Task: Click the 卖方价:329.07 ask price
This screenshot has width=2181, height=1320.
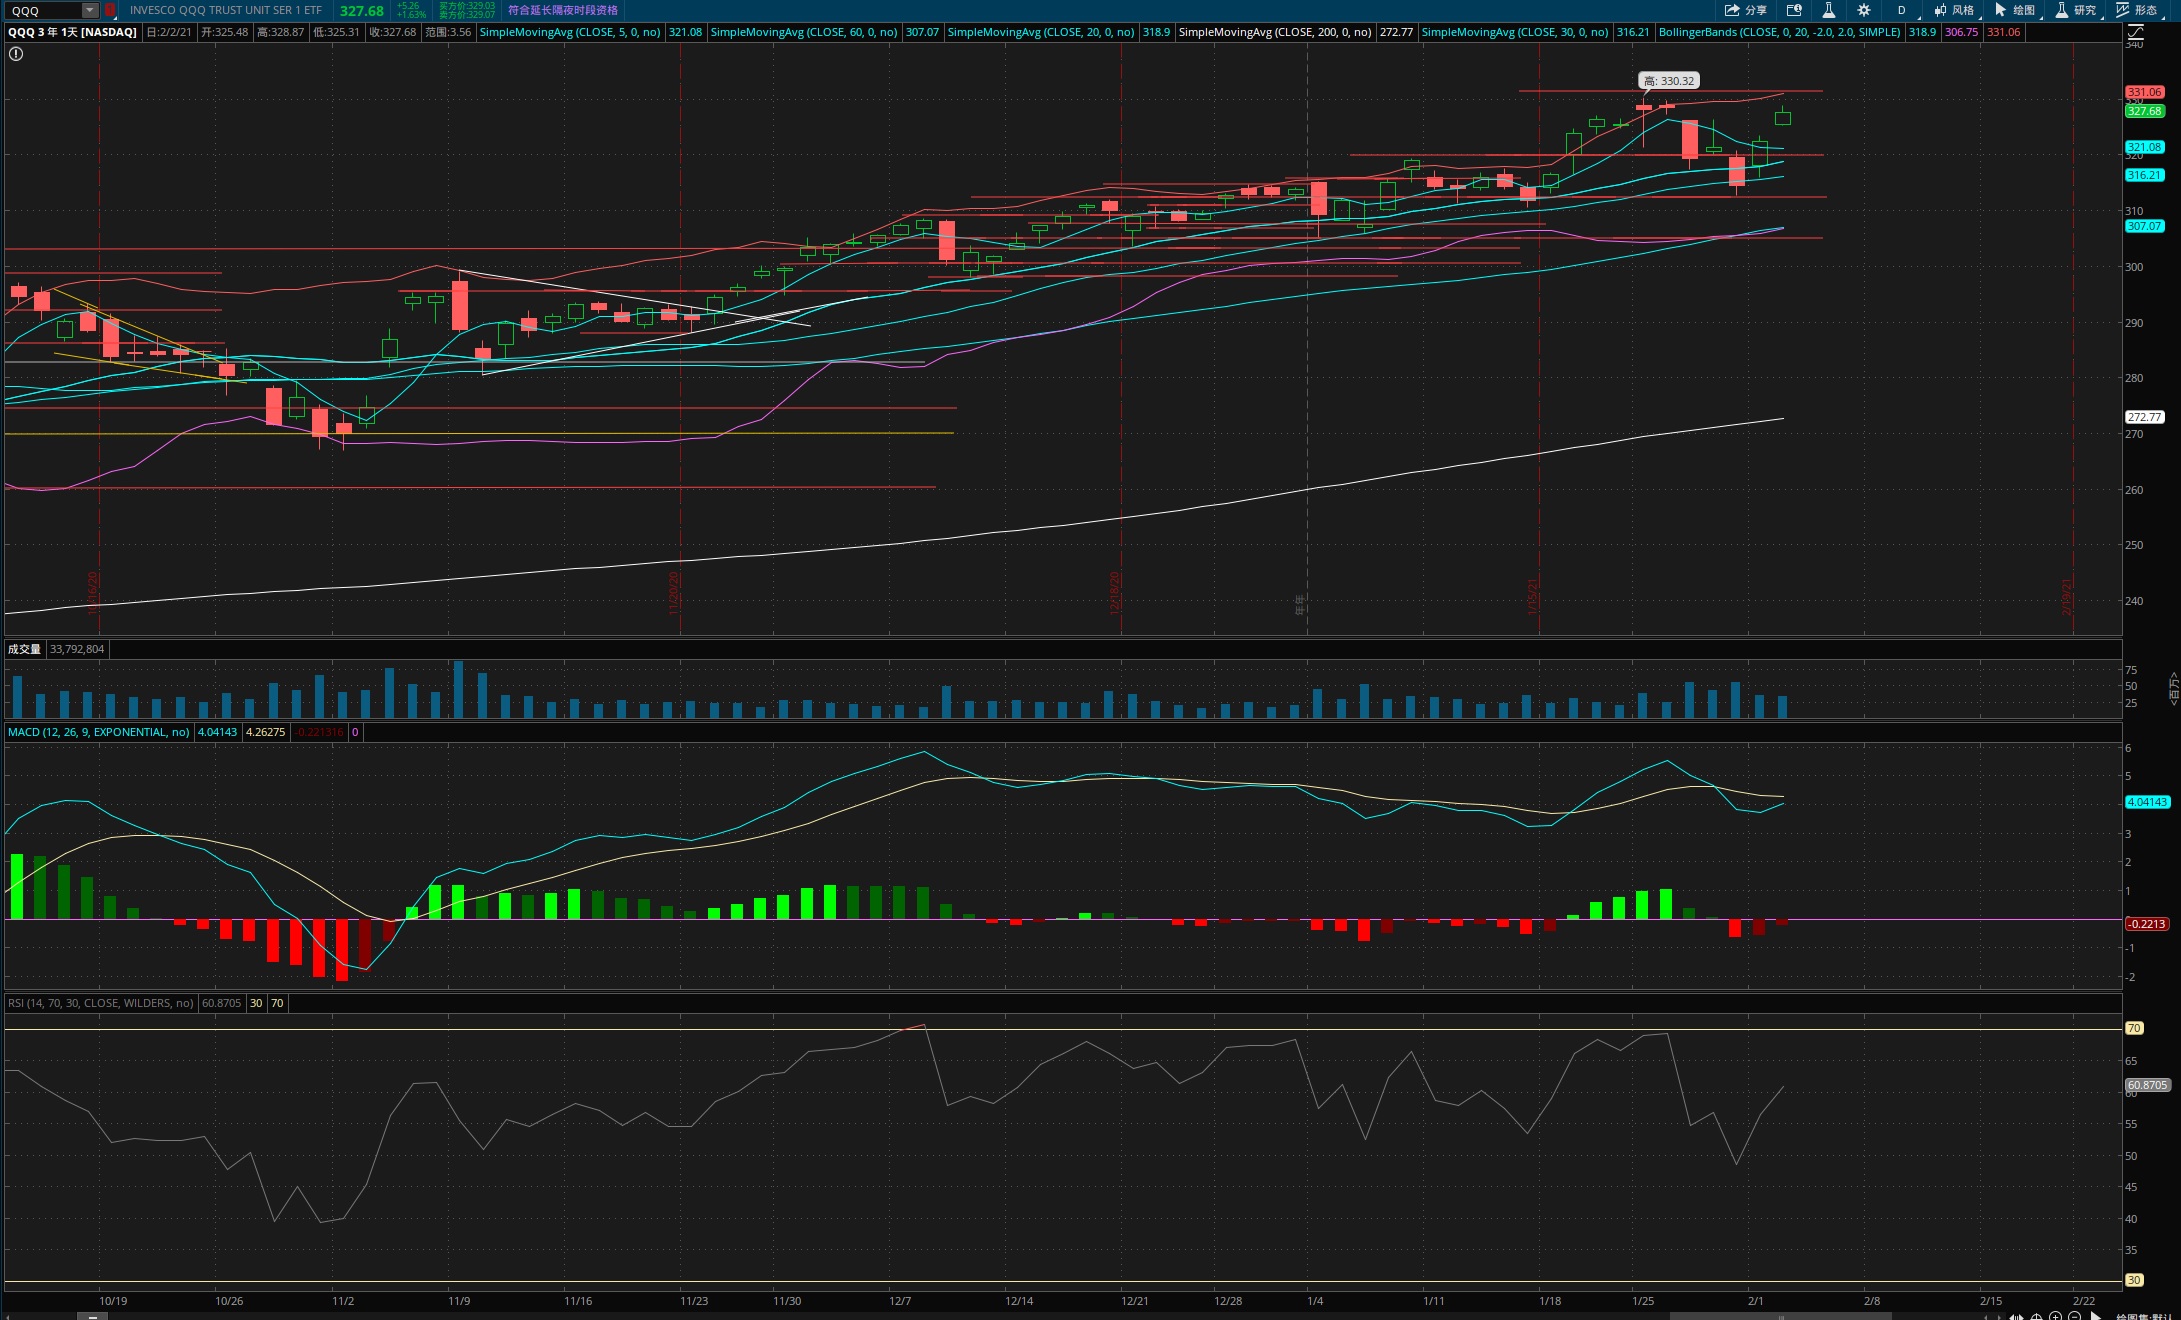Action: pyautogui.click(x=467, y=15)
